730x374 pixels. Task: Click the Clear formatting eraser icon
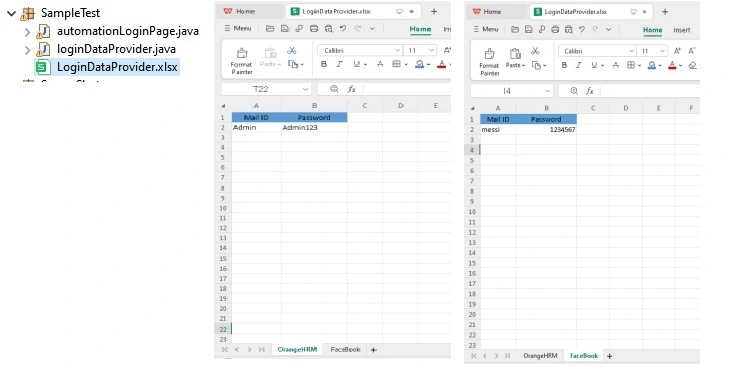click(693, 65)
